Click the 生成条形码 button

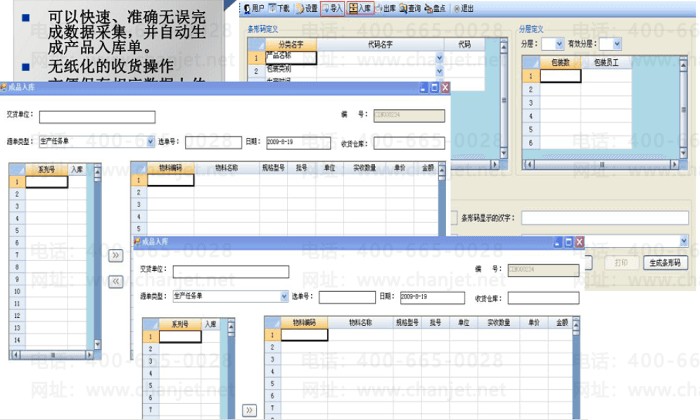pyautogui.click(x=665, y=262)
